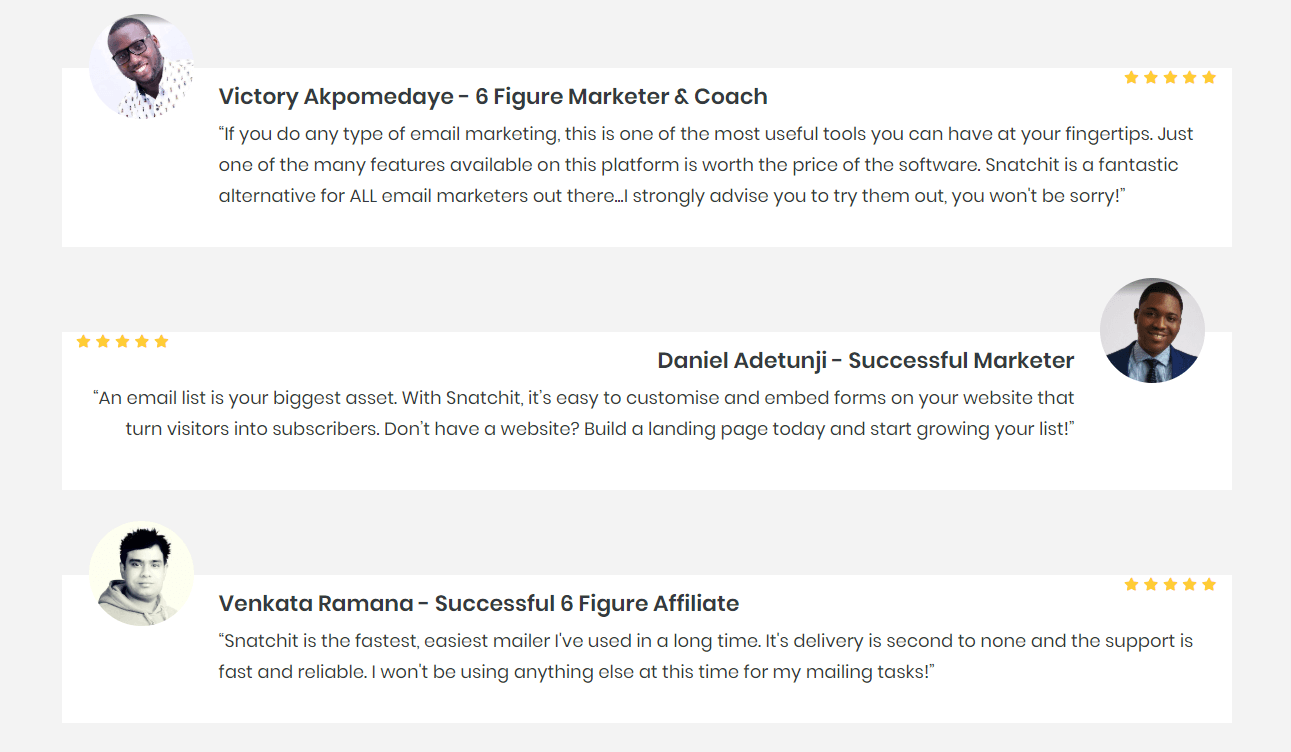Viewport: 1291px width, 752px height.
Task: Click Victory Akpomedaye's profile photo
Action: coord(141,67)
